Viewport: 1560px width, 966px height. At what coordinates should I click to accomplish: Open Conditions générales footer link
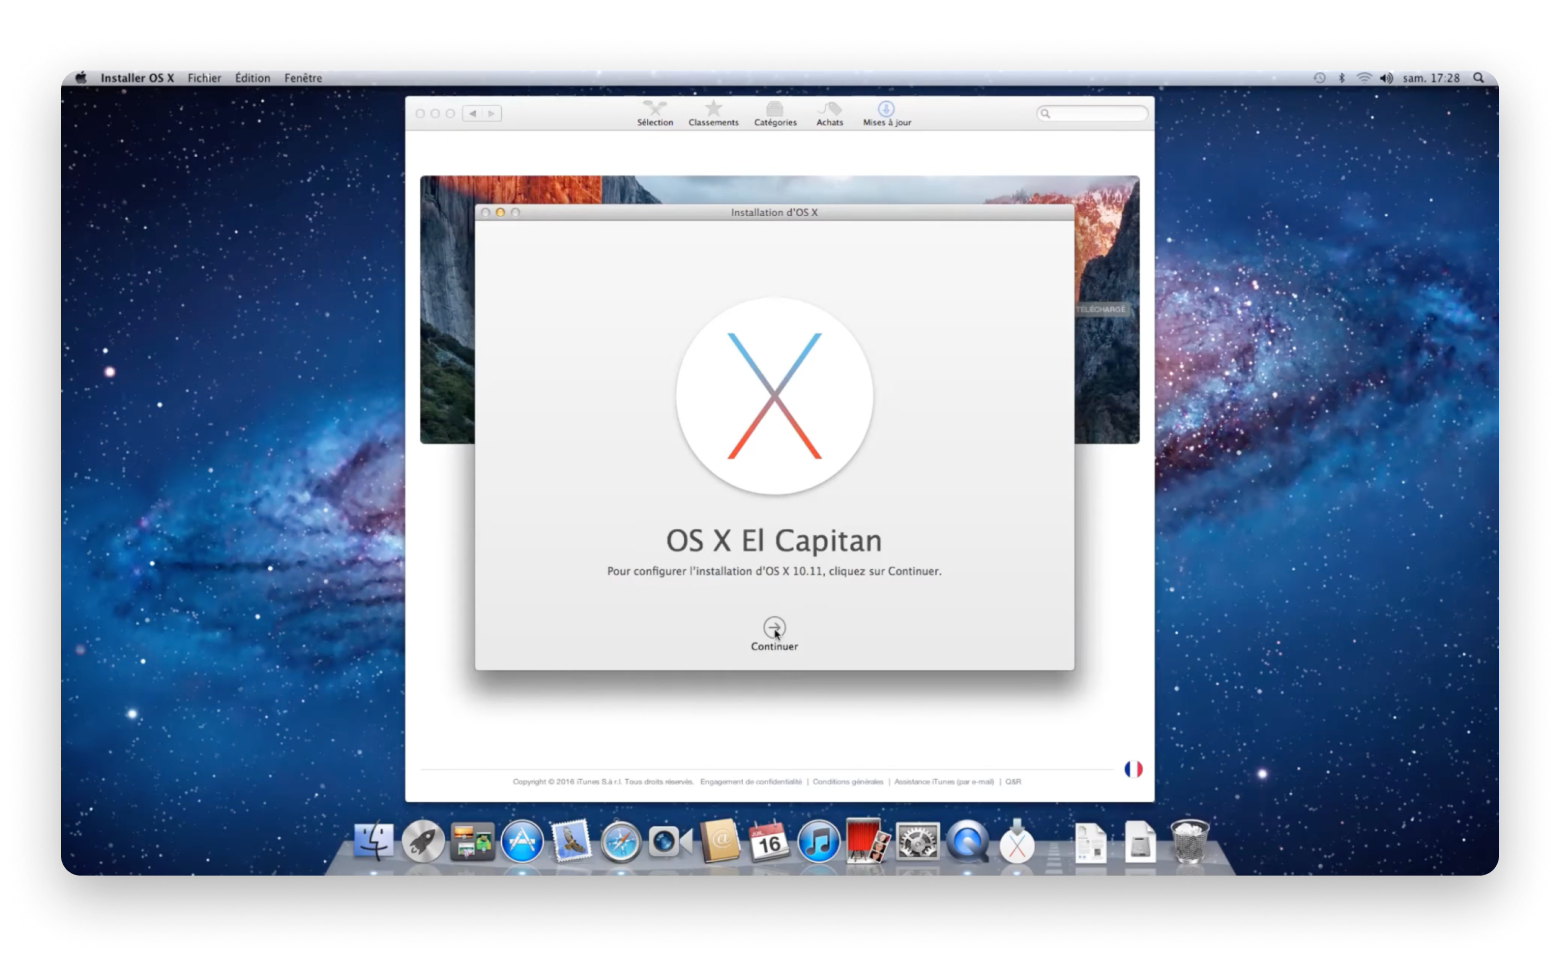pyautogui.click(x=848, y=782)
